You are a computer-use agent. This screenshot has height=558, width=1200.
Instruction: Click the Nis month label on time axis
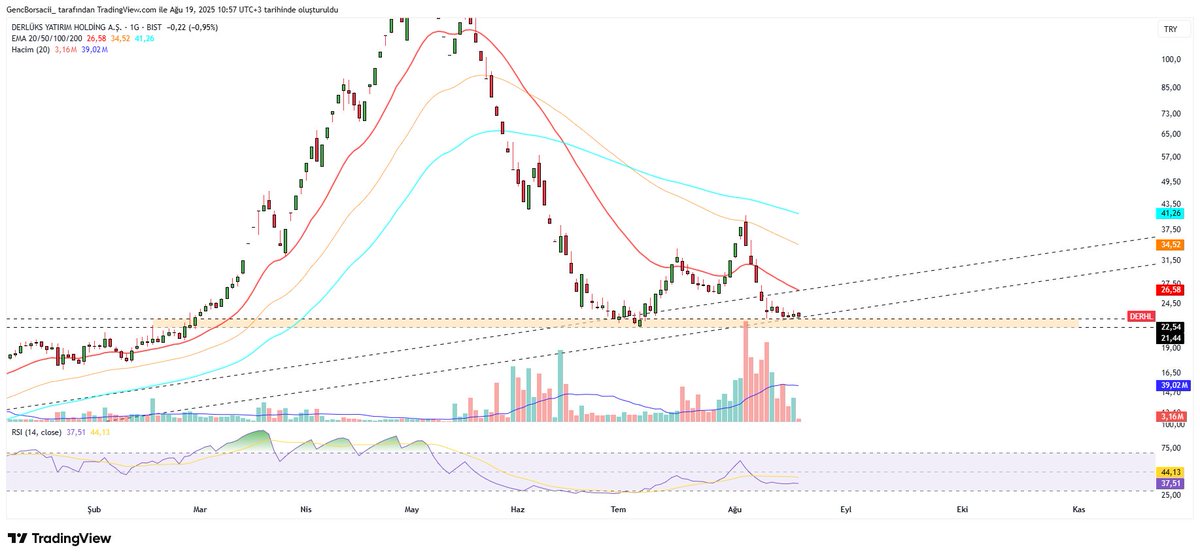tap(306, 510)
